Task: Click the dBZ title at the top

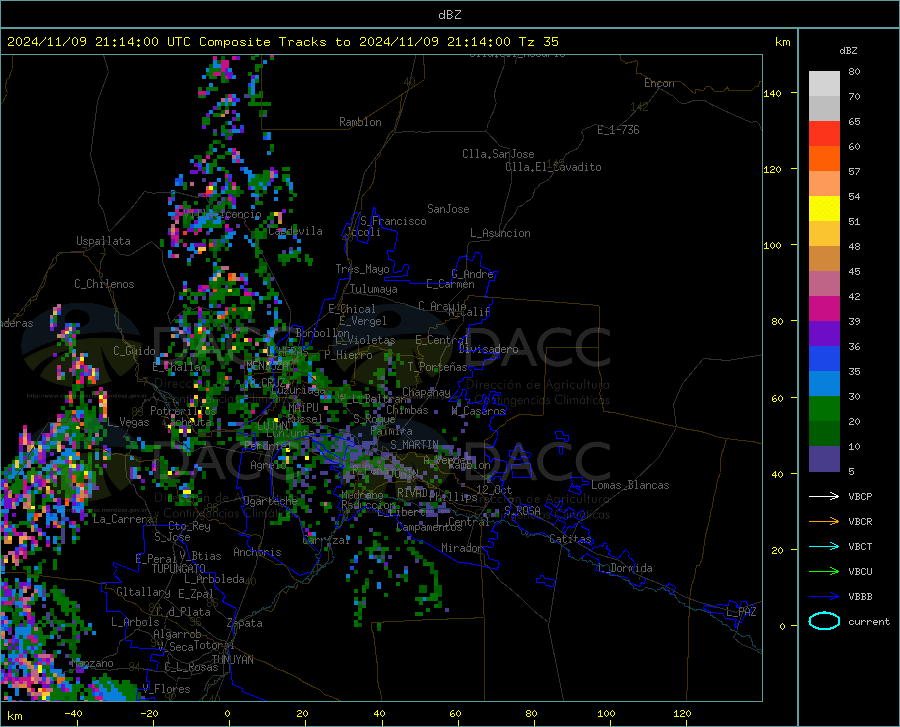Action: 449,15
